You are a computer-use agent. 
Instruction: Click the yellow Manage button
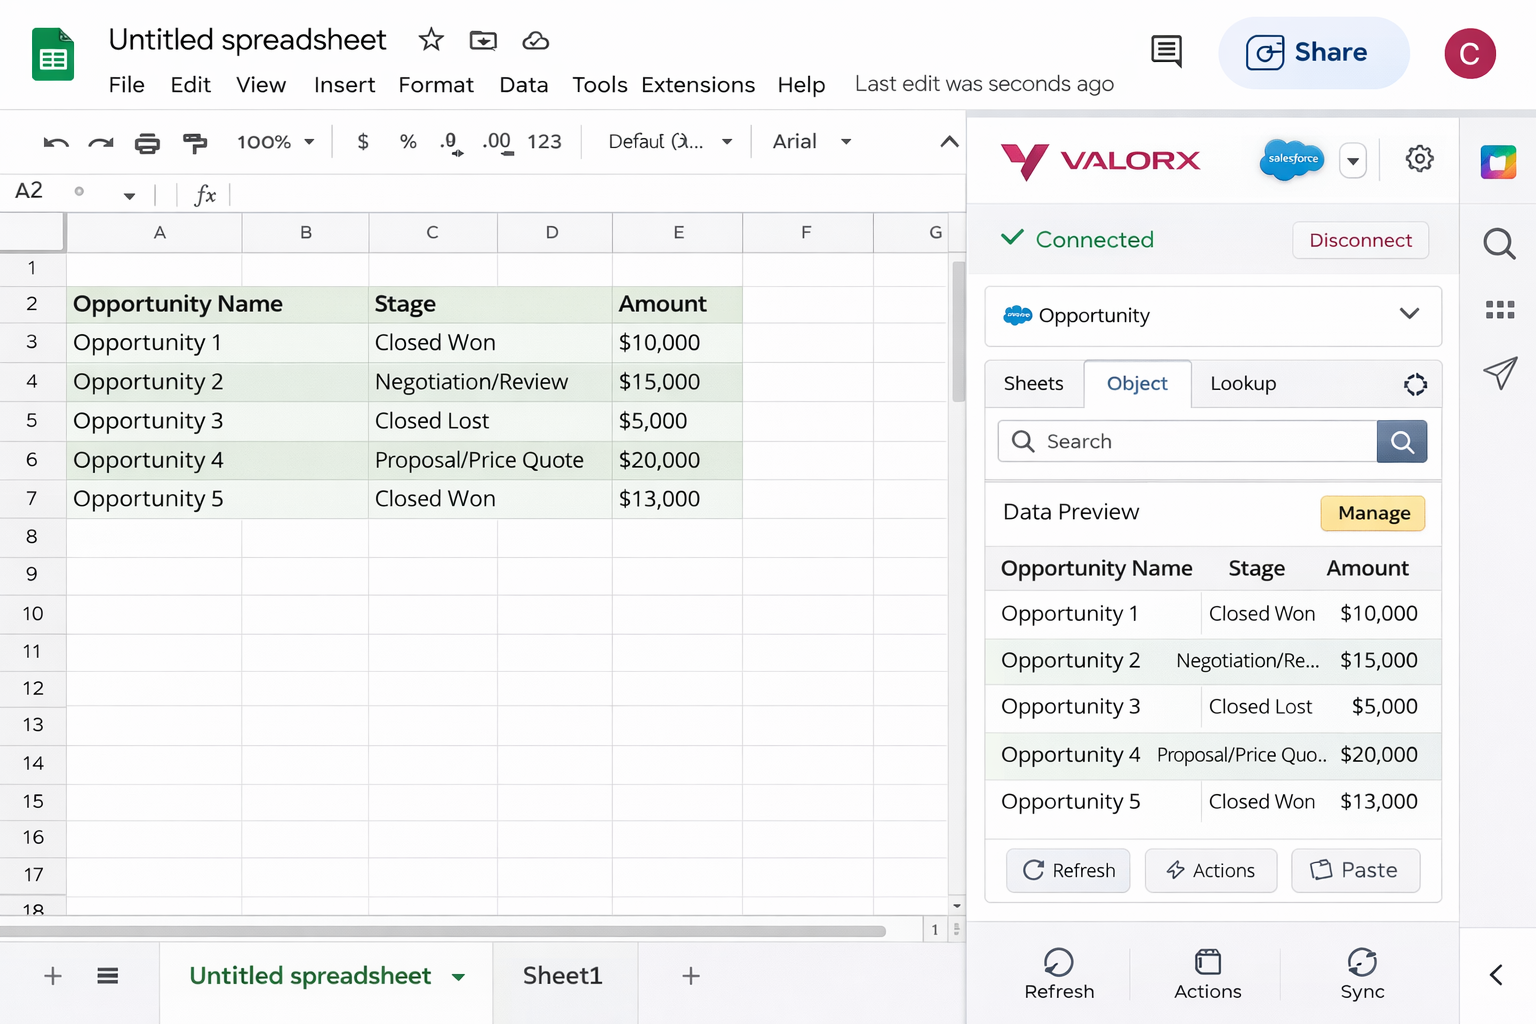[1373, 513]
